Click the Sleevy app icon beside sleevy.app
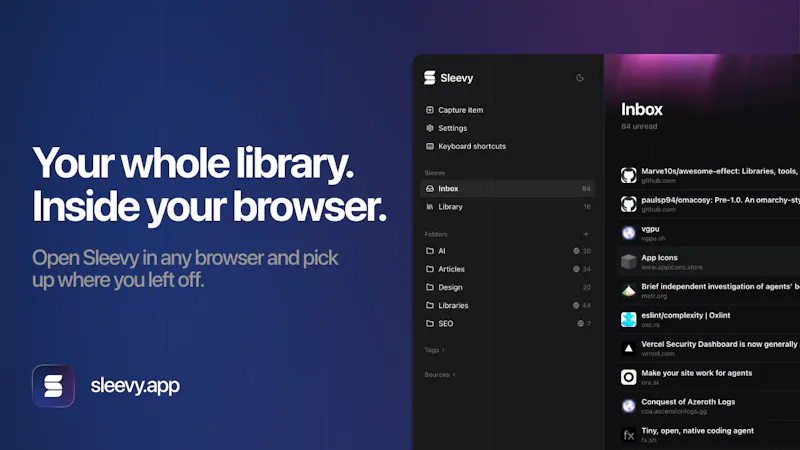Image resolution: width=800 pixels, height=450 pixels. coord(53,386)
